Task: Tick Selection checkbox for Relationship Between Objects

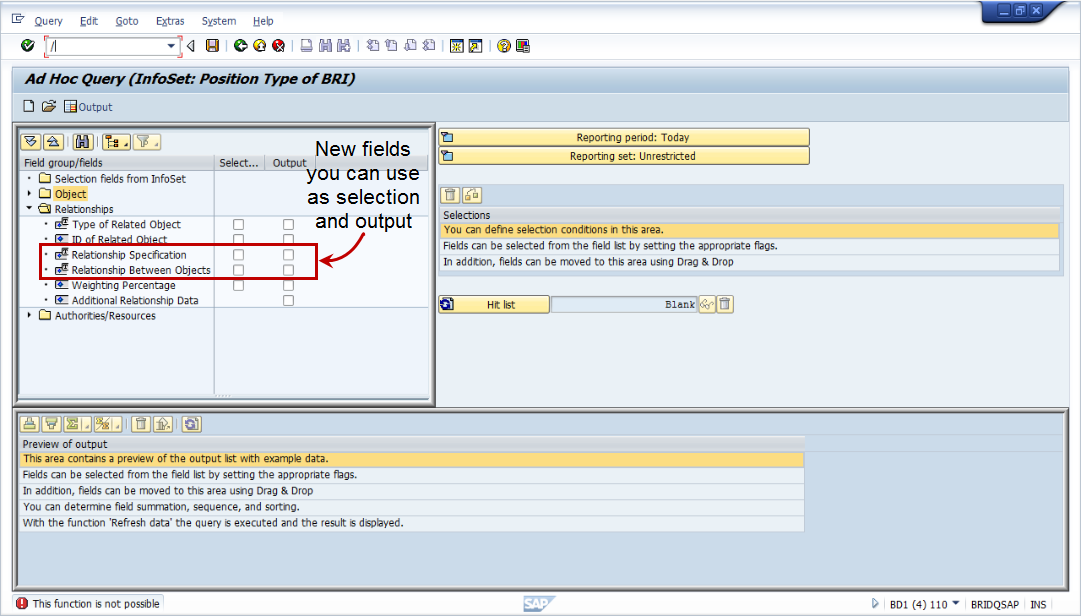Action: 239,270
